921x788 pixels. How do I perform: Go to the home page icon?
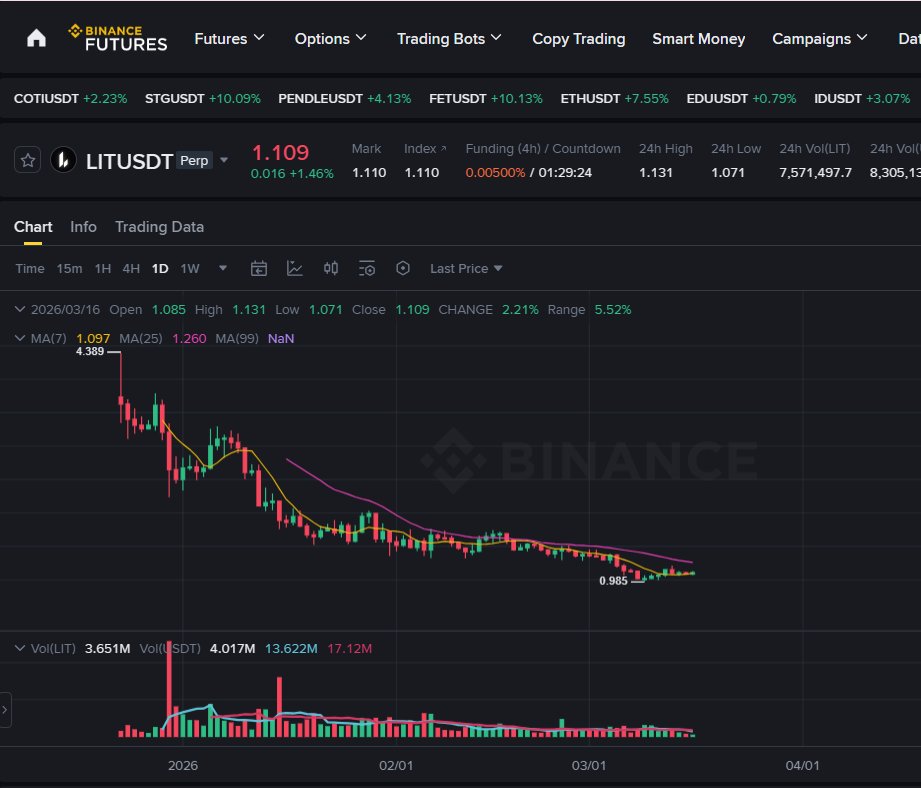(x=36, y=39)
